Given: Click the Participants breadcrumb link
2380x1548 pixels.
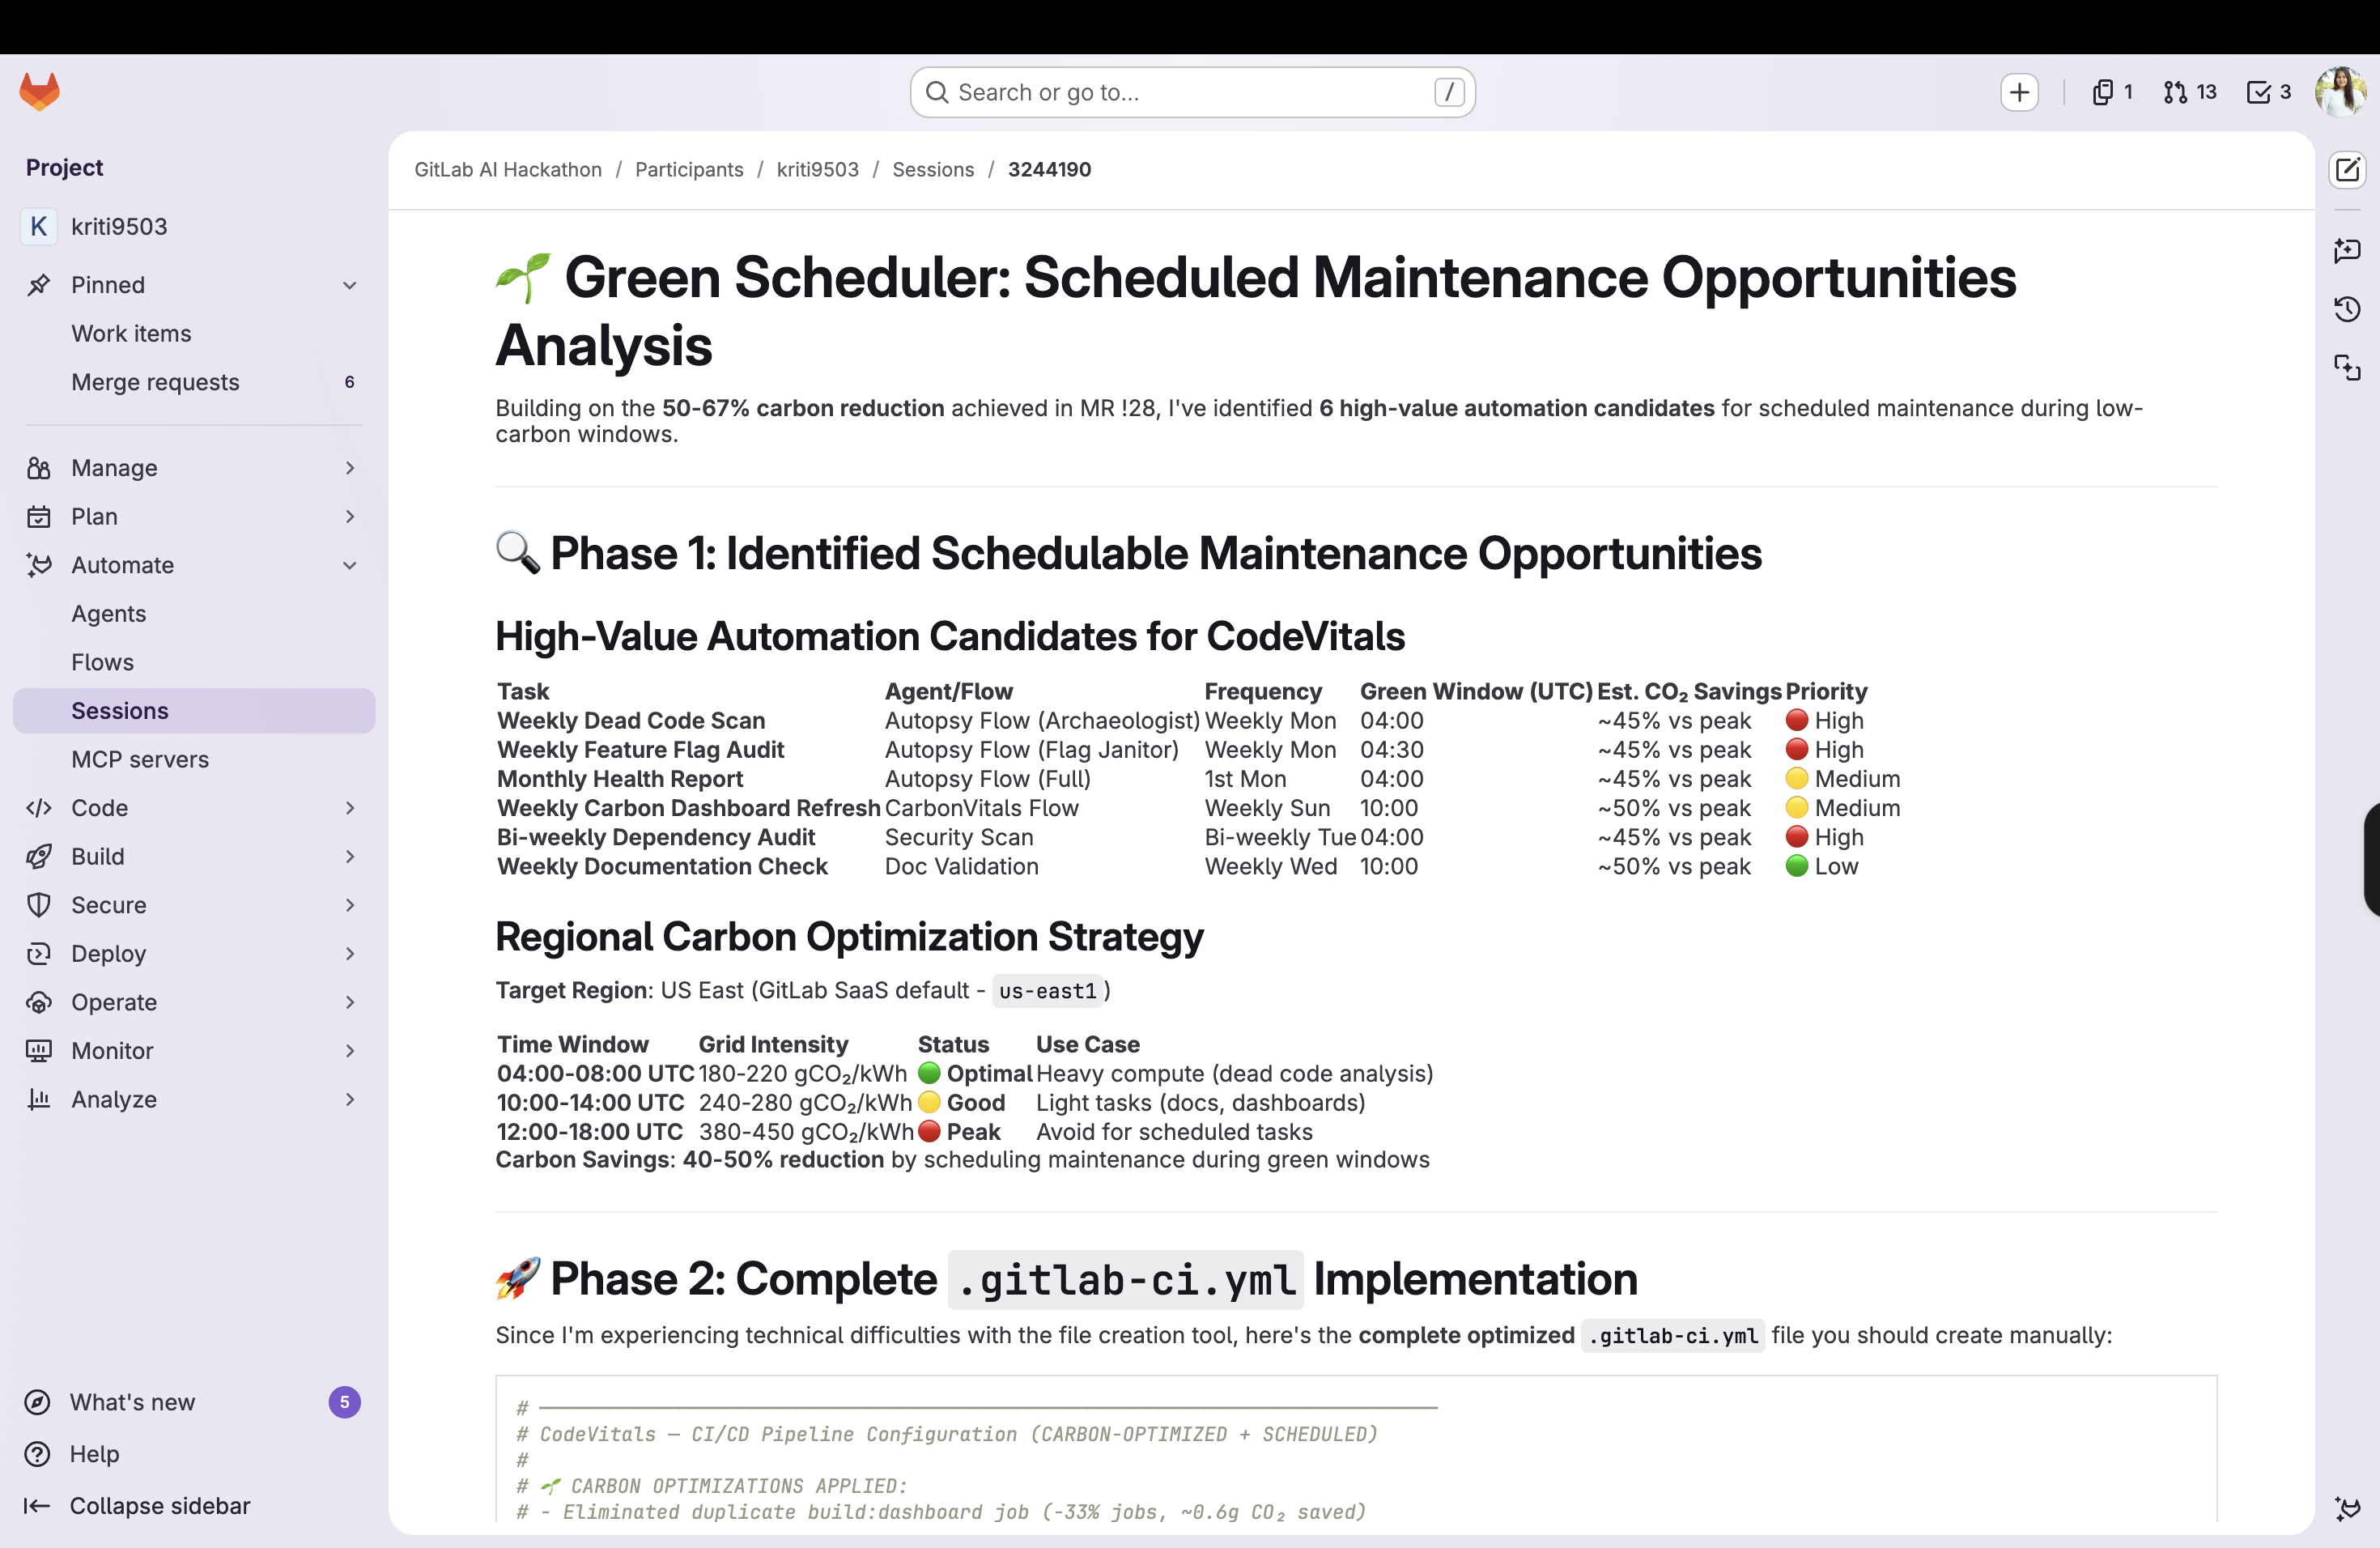Looking at the screenshot, I should click(688, 170).
